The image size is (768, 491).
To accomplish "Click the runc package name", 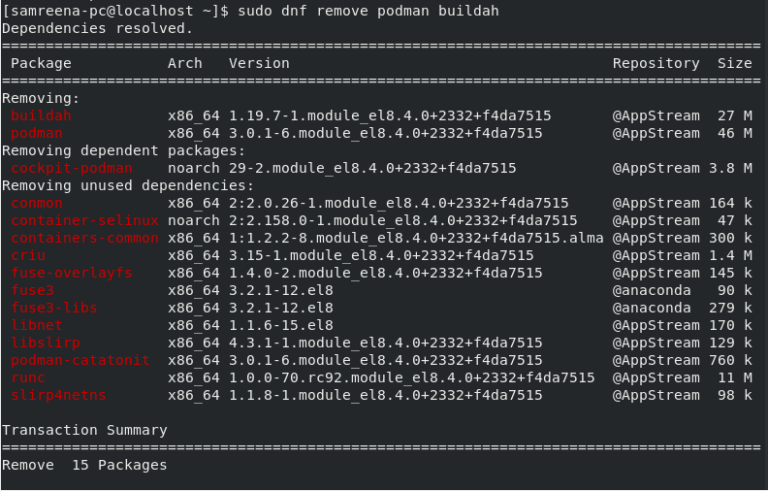I will pyautogui.click(x=28, y=378).
